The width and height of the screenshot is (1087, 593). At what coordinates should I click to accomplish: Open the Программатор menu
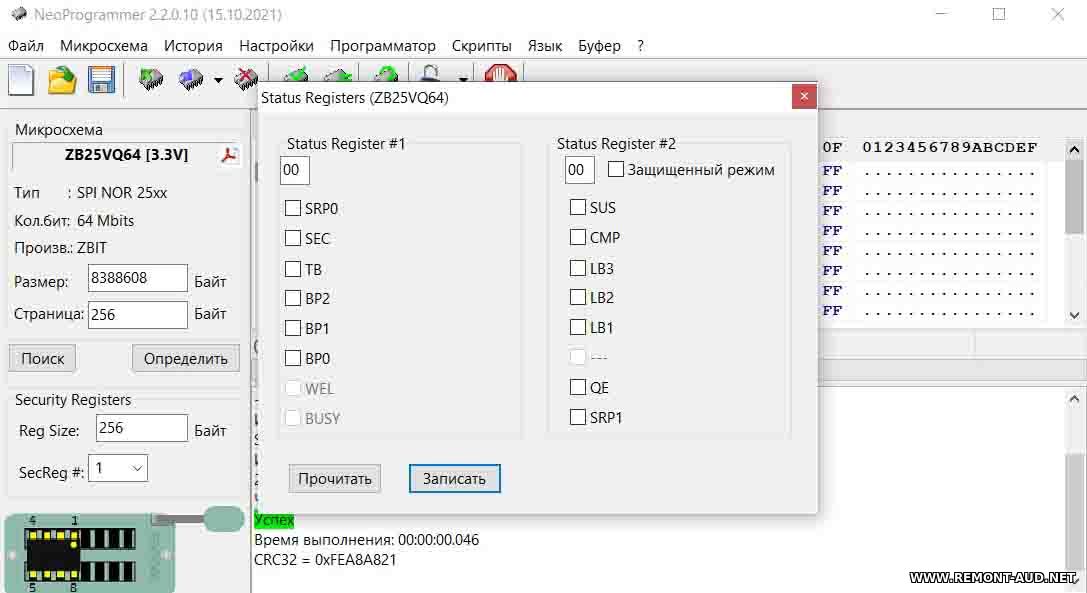pos(383,46)
